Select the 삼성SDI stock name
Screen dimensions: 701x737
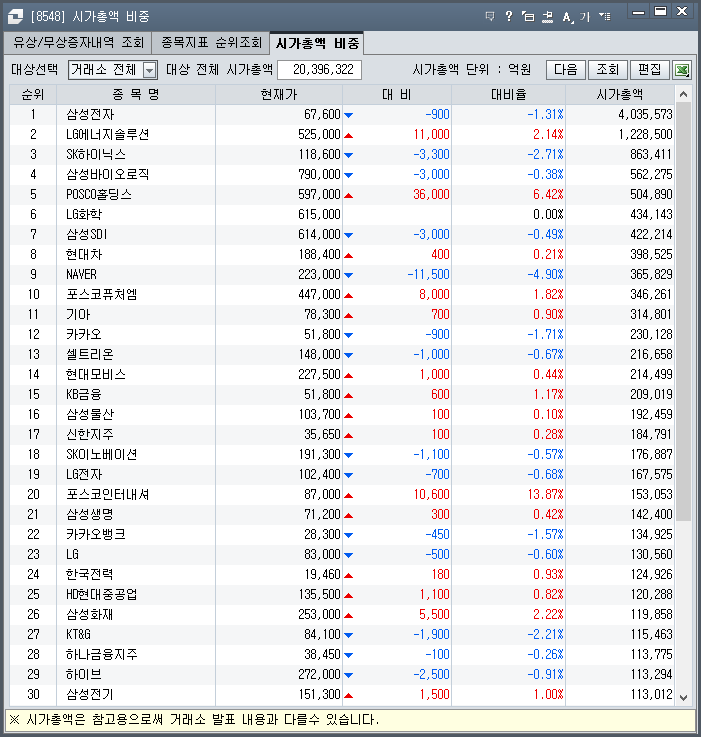point(87,235)
